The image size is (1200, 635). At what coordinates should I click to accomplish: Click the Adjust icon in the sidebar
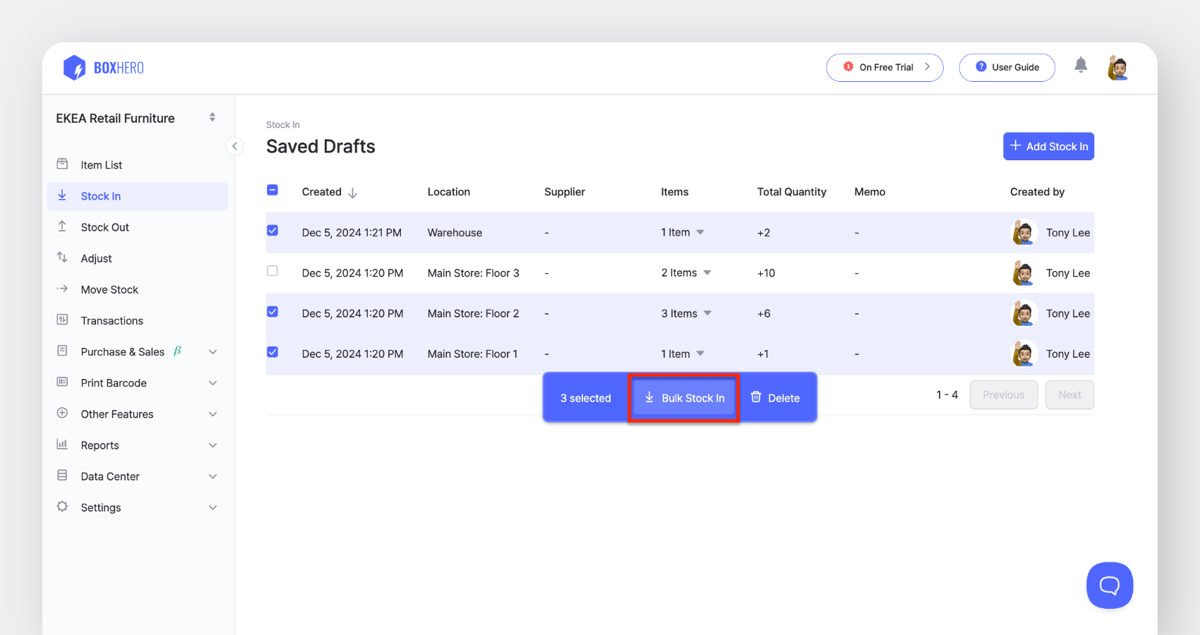click(x=63, y=258)
